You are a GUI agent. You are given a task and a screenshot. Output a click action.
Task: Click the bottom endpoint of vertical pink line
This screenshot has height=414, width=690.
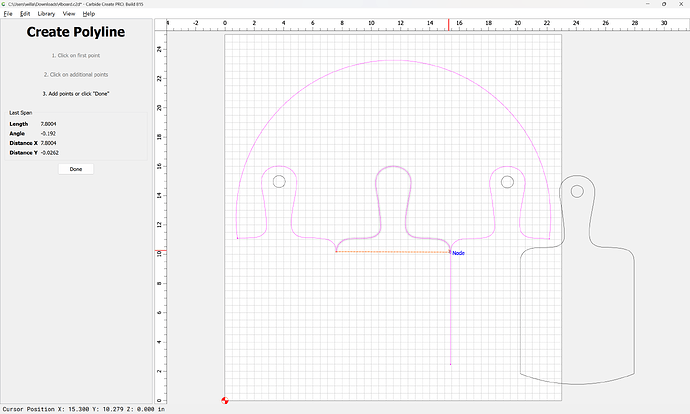(x=451, y=364)
